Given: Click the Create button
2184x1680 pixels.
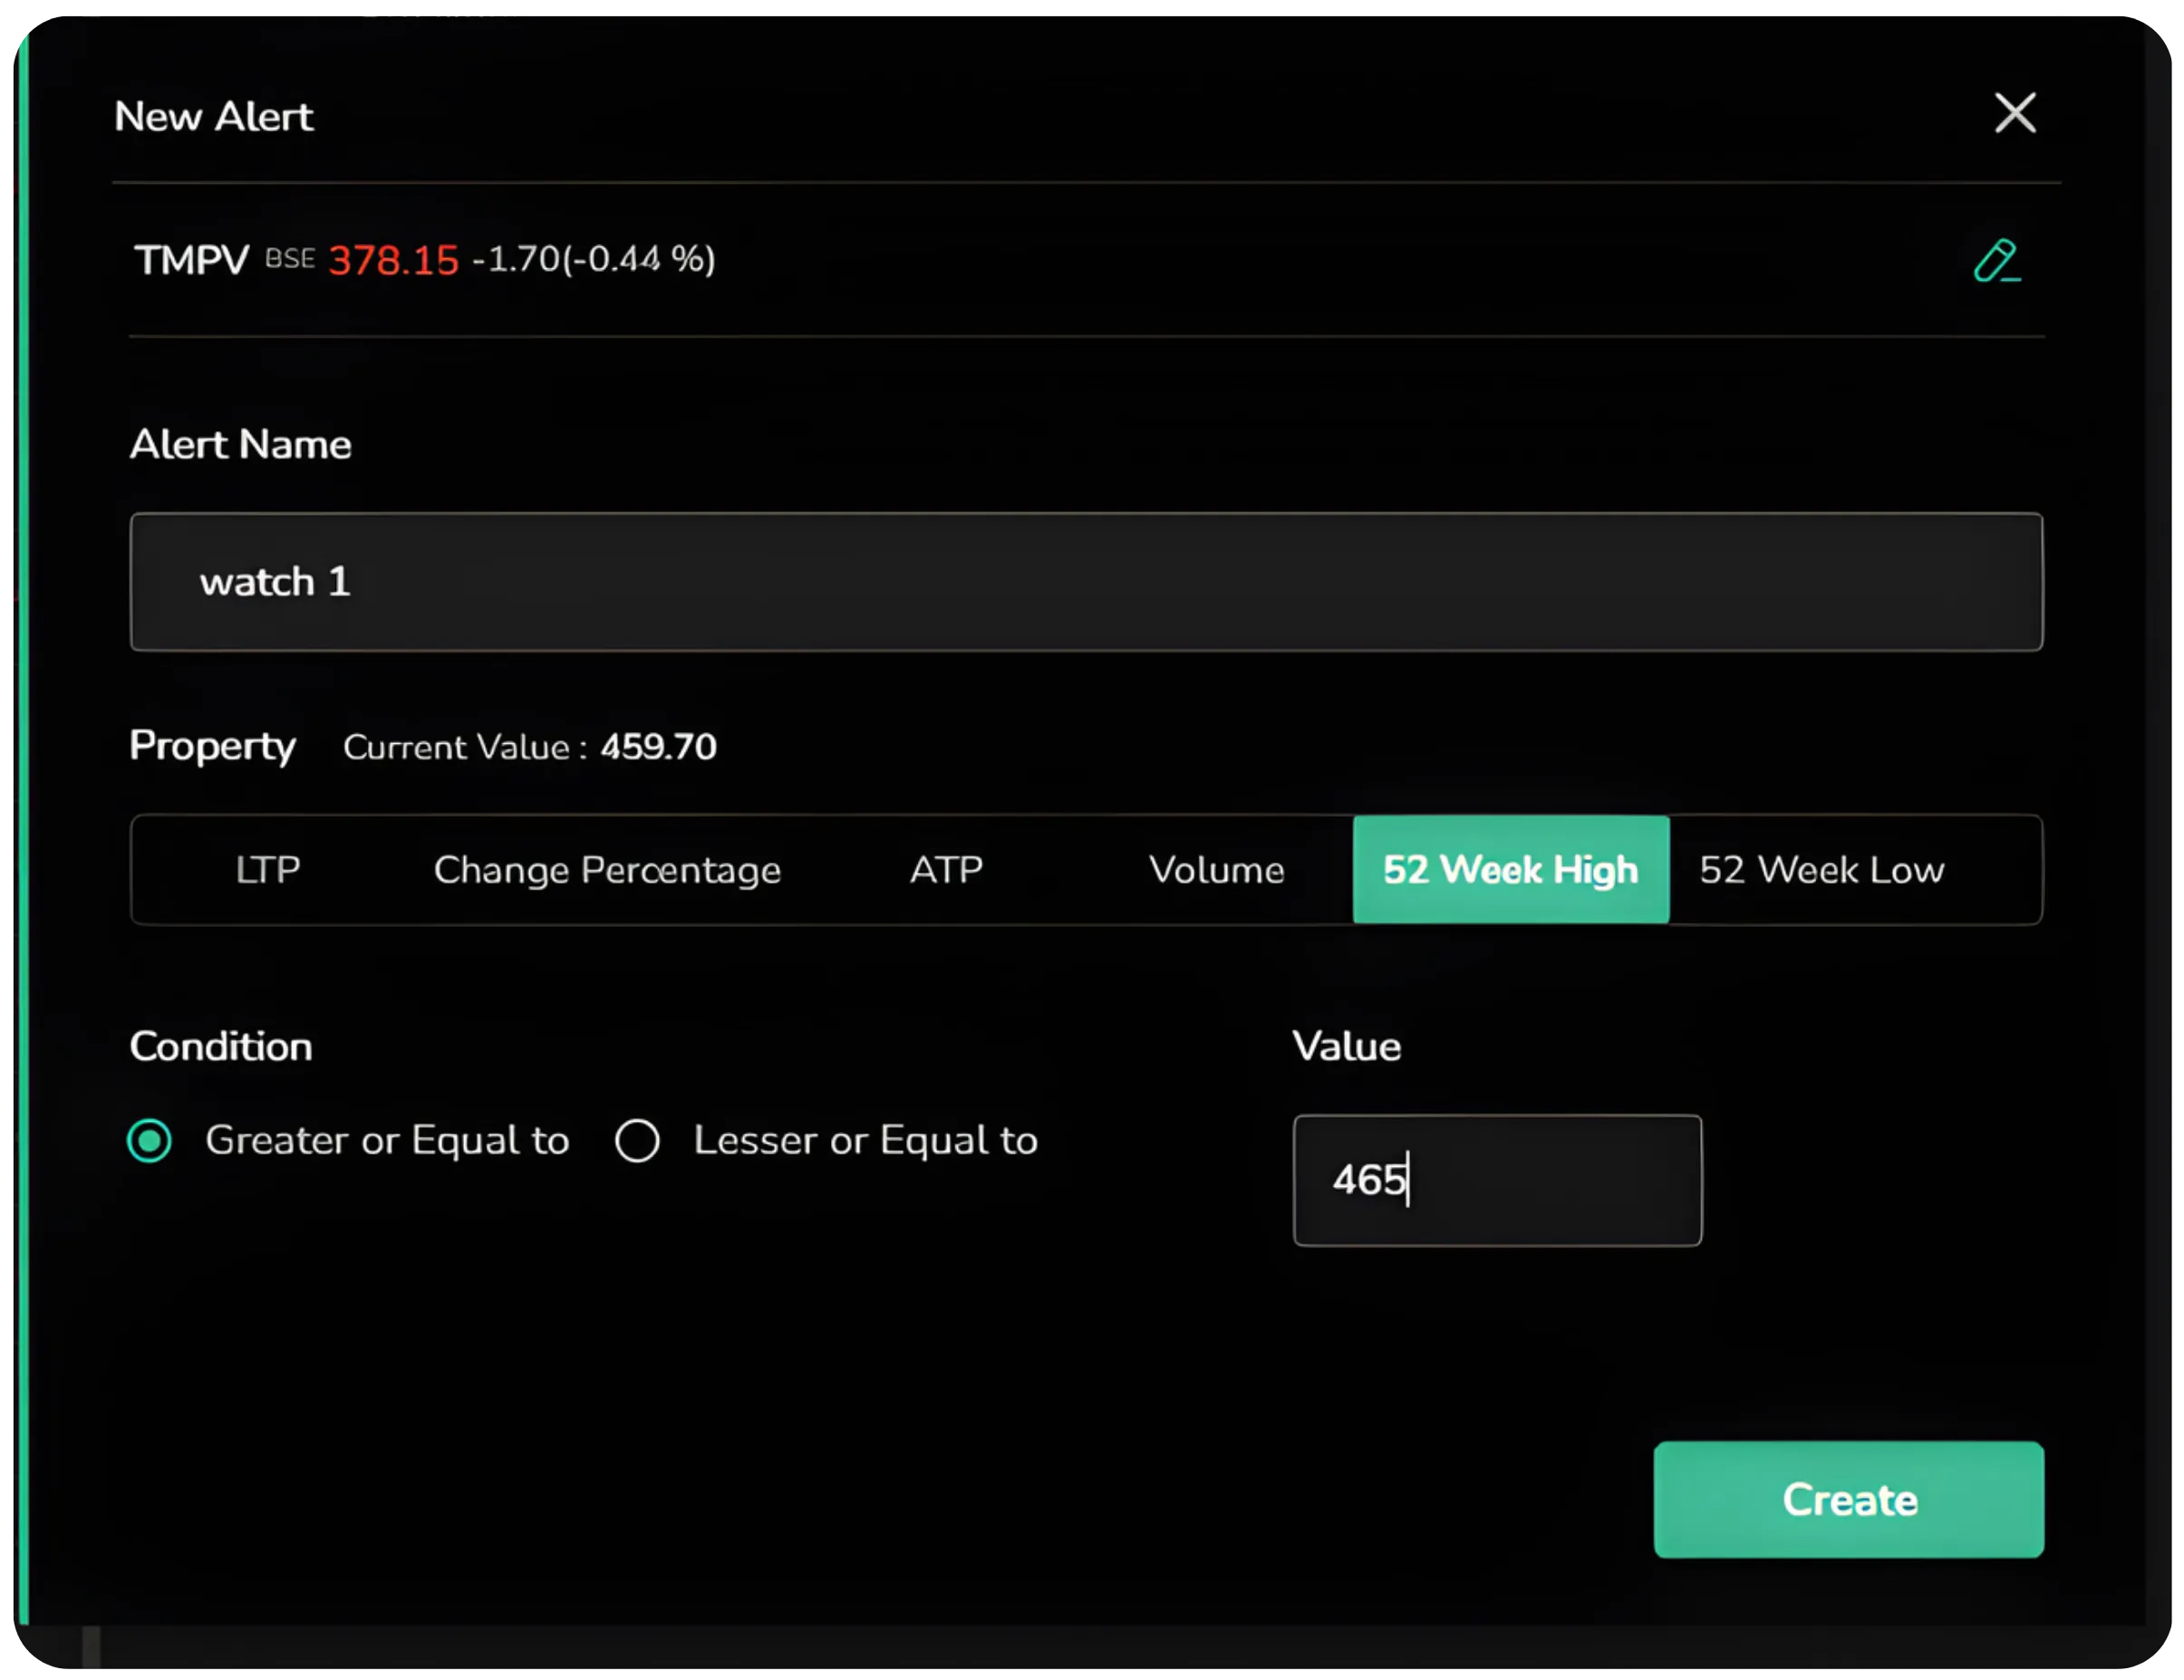Looking at the screenshot, I should point(1848,1500).
